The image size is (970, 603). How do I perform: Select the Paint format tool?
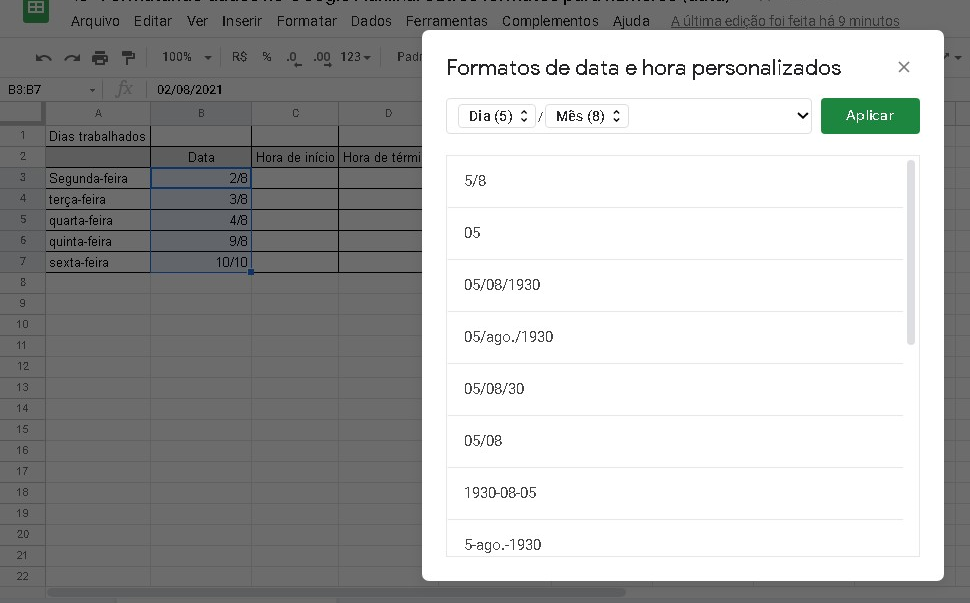(129, 57)
